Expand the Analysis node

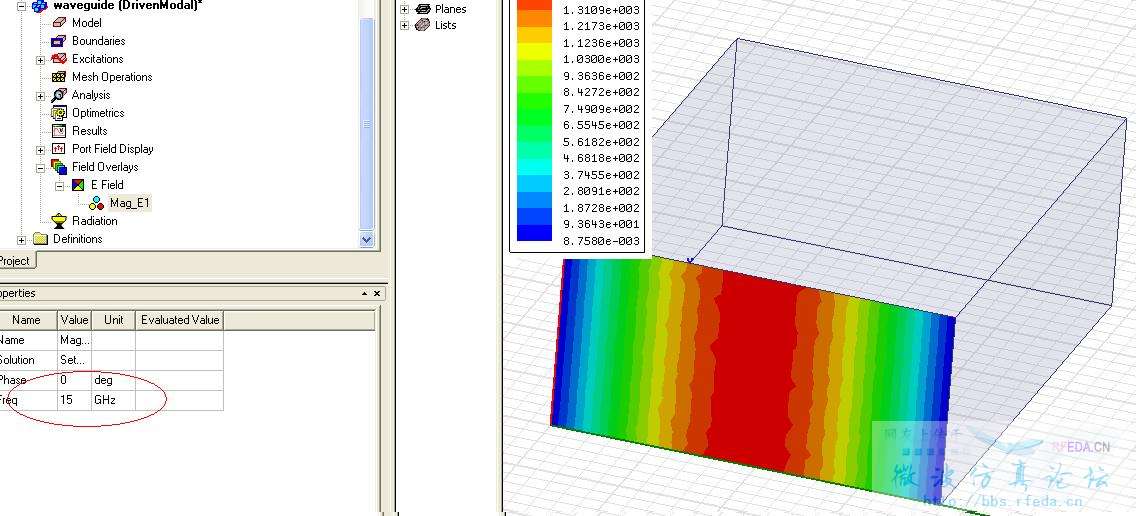tap(41, 96)
